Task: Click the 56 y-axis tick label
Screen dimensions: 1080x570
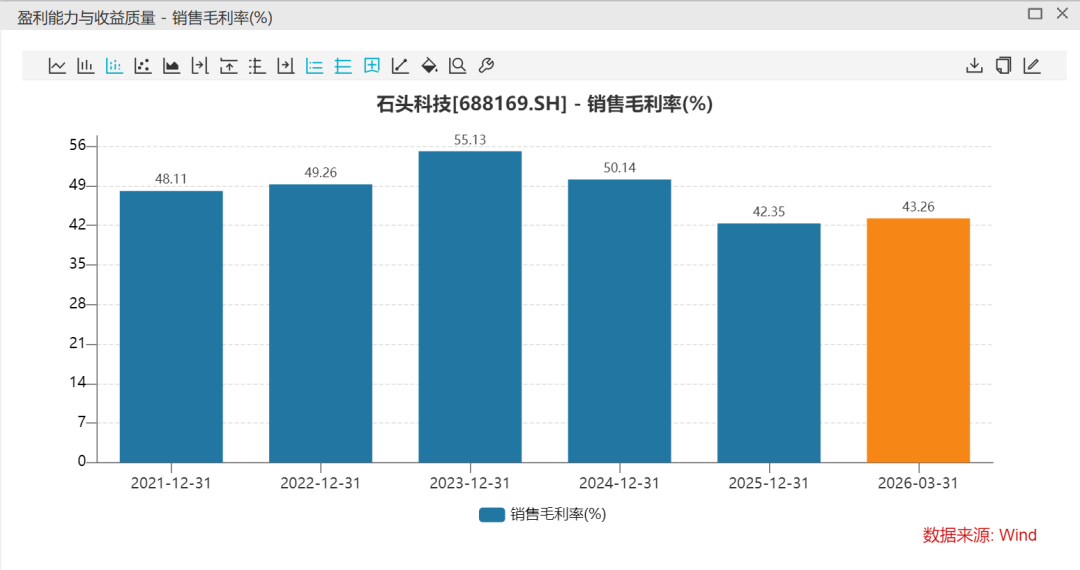Action: tap(77, 145)
